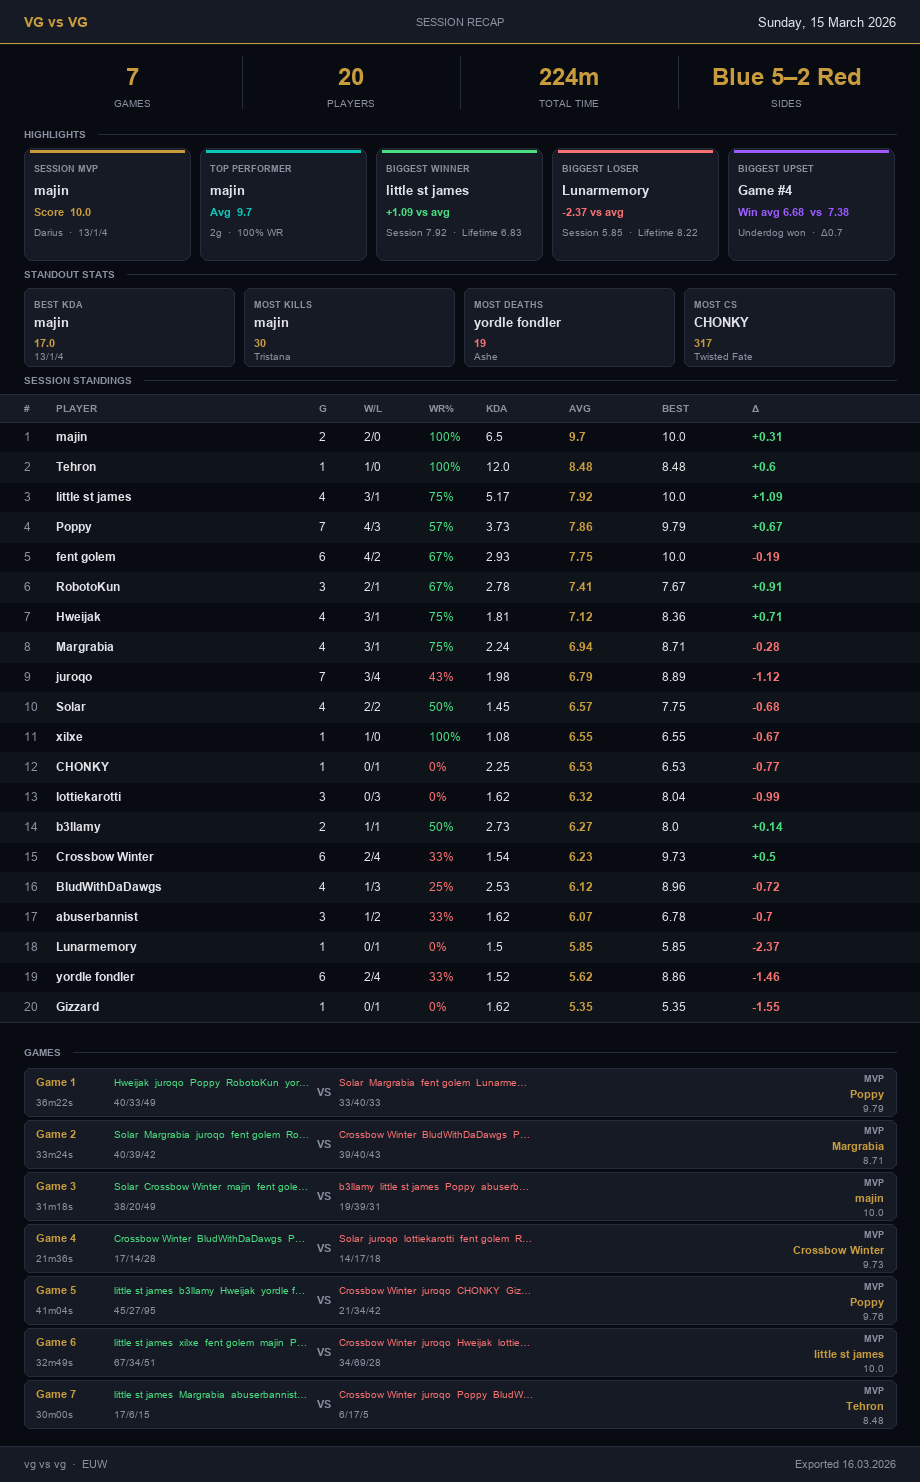Click the 'SESSION RECAP' header label

coord(460,22)
